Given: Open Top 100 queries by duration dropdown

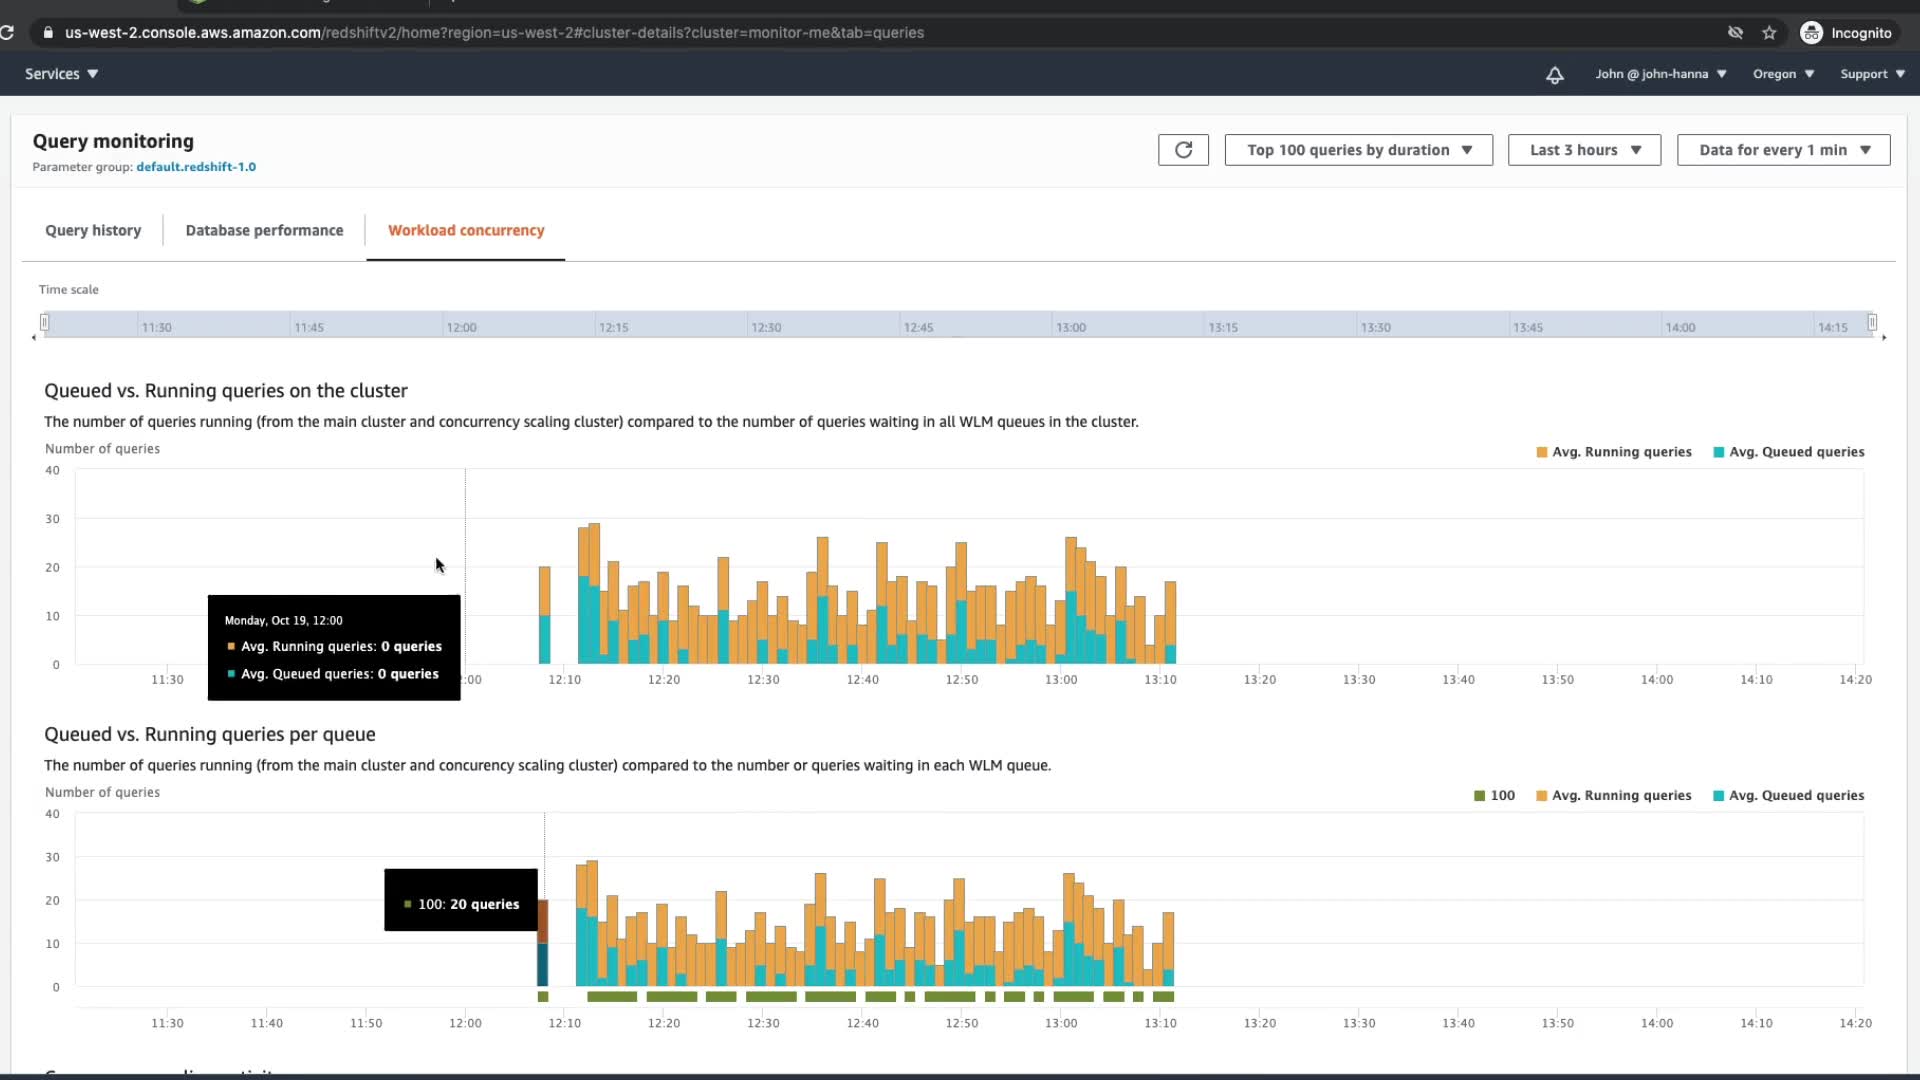Looking at the screenshot, I should click(x=1358, y=150).
